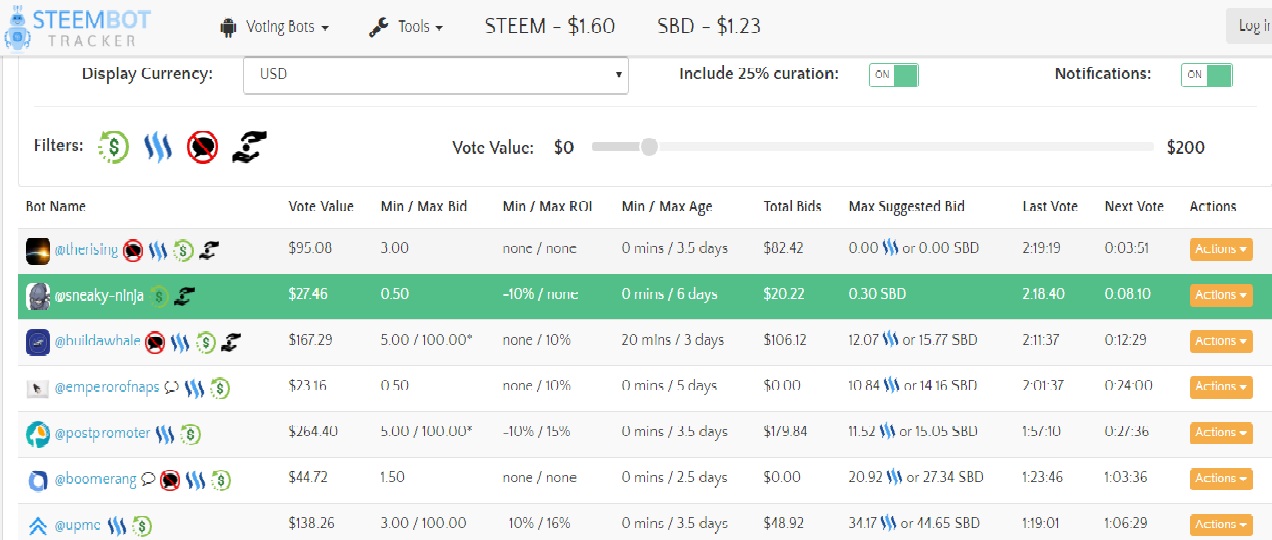The image size is (1272, 540).
Task: Click the @buildawhale avatar icon
Action: coord(38,341)
